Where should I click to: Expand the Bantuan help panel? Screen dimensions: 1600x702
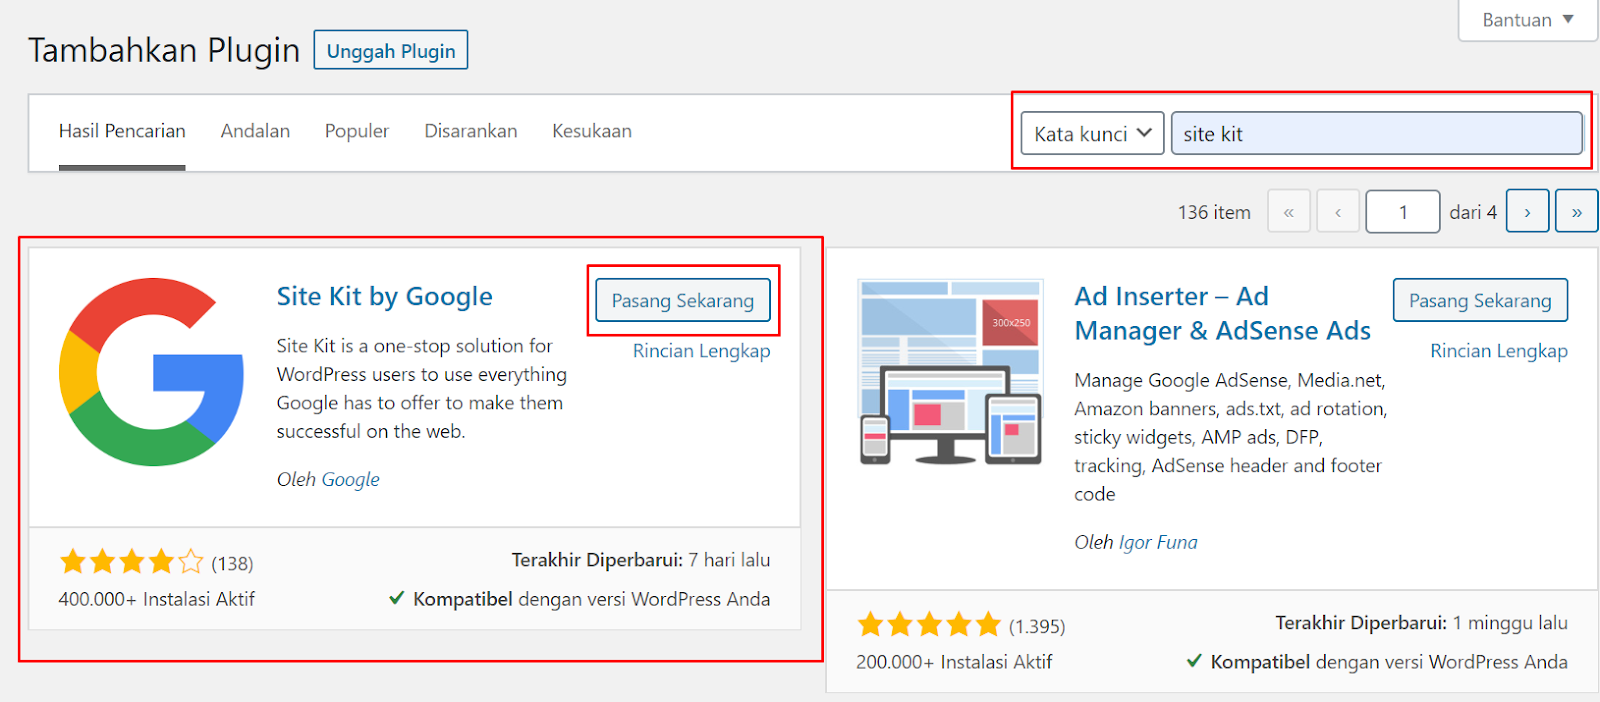[1528, 20]
